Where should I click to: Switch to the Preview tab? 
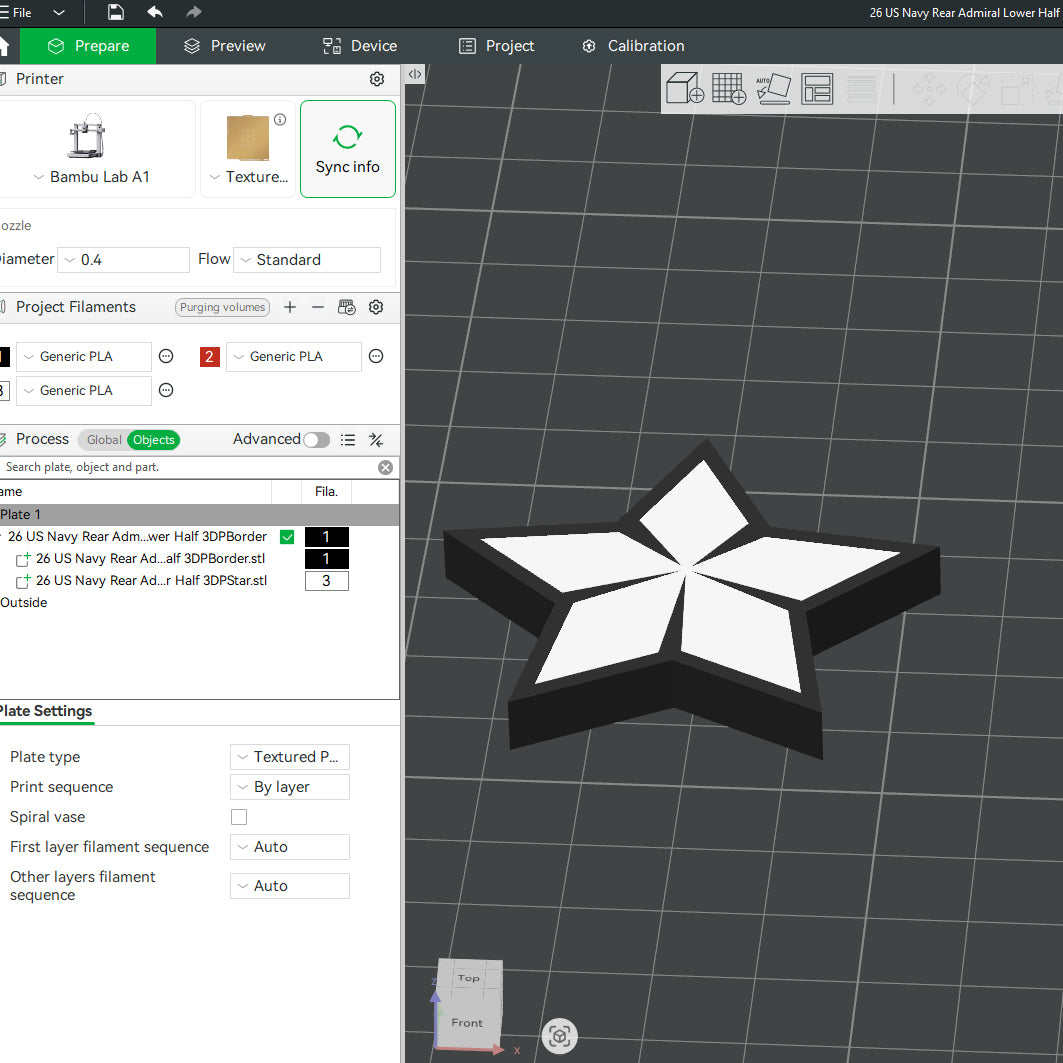224,46
